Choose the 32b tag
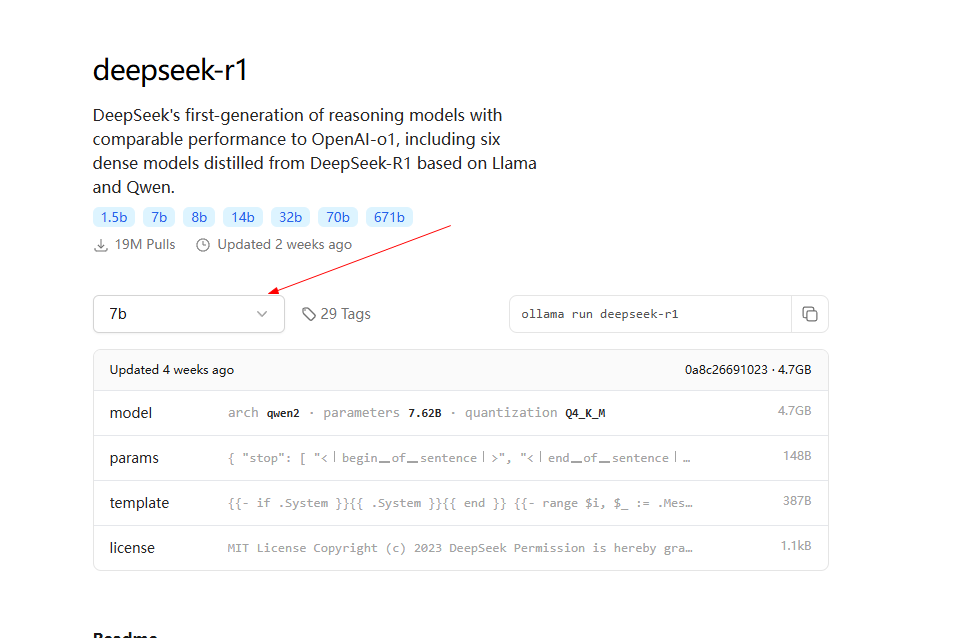This screenshot has height=638, width=961. coord(291,217)
